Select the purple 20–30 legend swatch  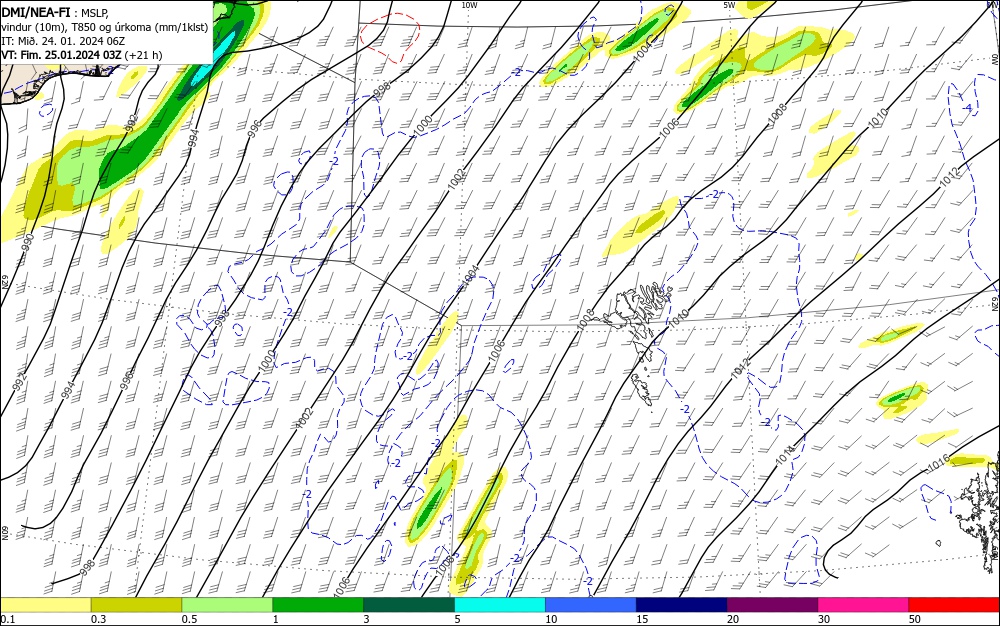(772, 605)
